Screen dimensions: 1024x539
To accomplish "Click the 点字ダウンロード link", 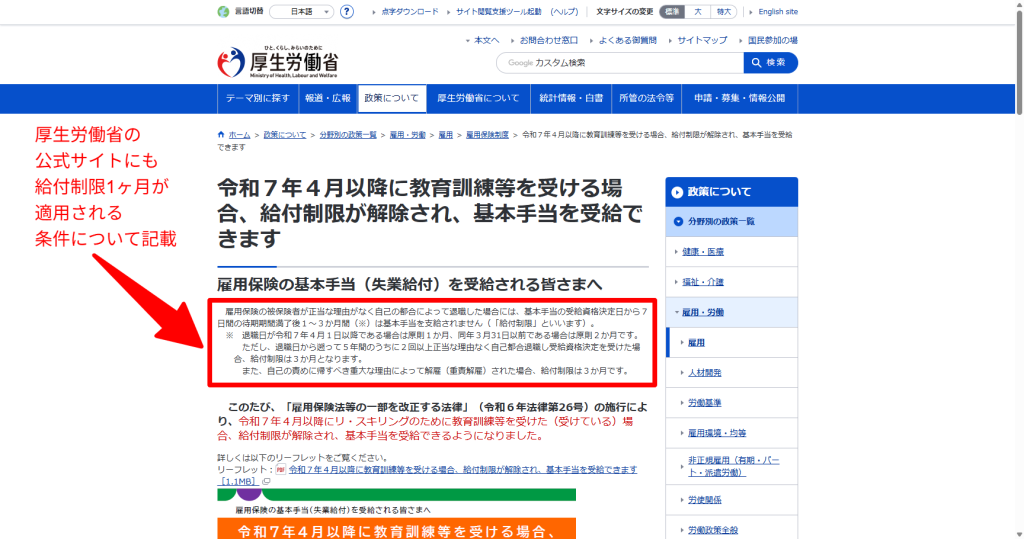I will (x=410, y=12).
